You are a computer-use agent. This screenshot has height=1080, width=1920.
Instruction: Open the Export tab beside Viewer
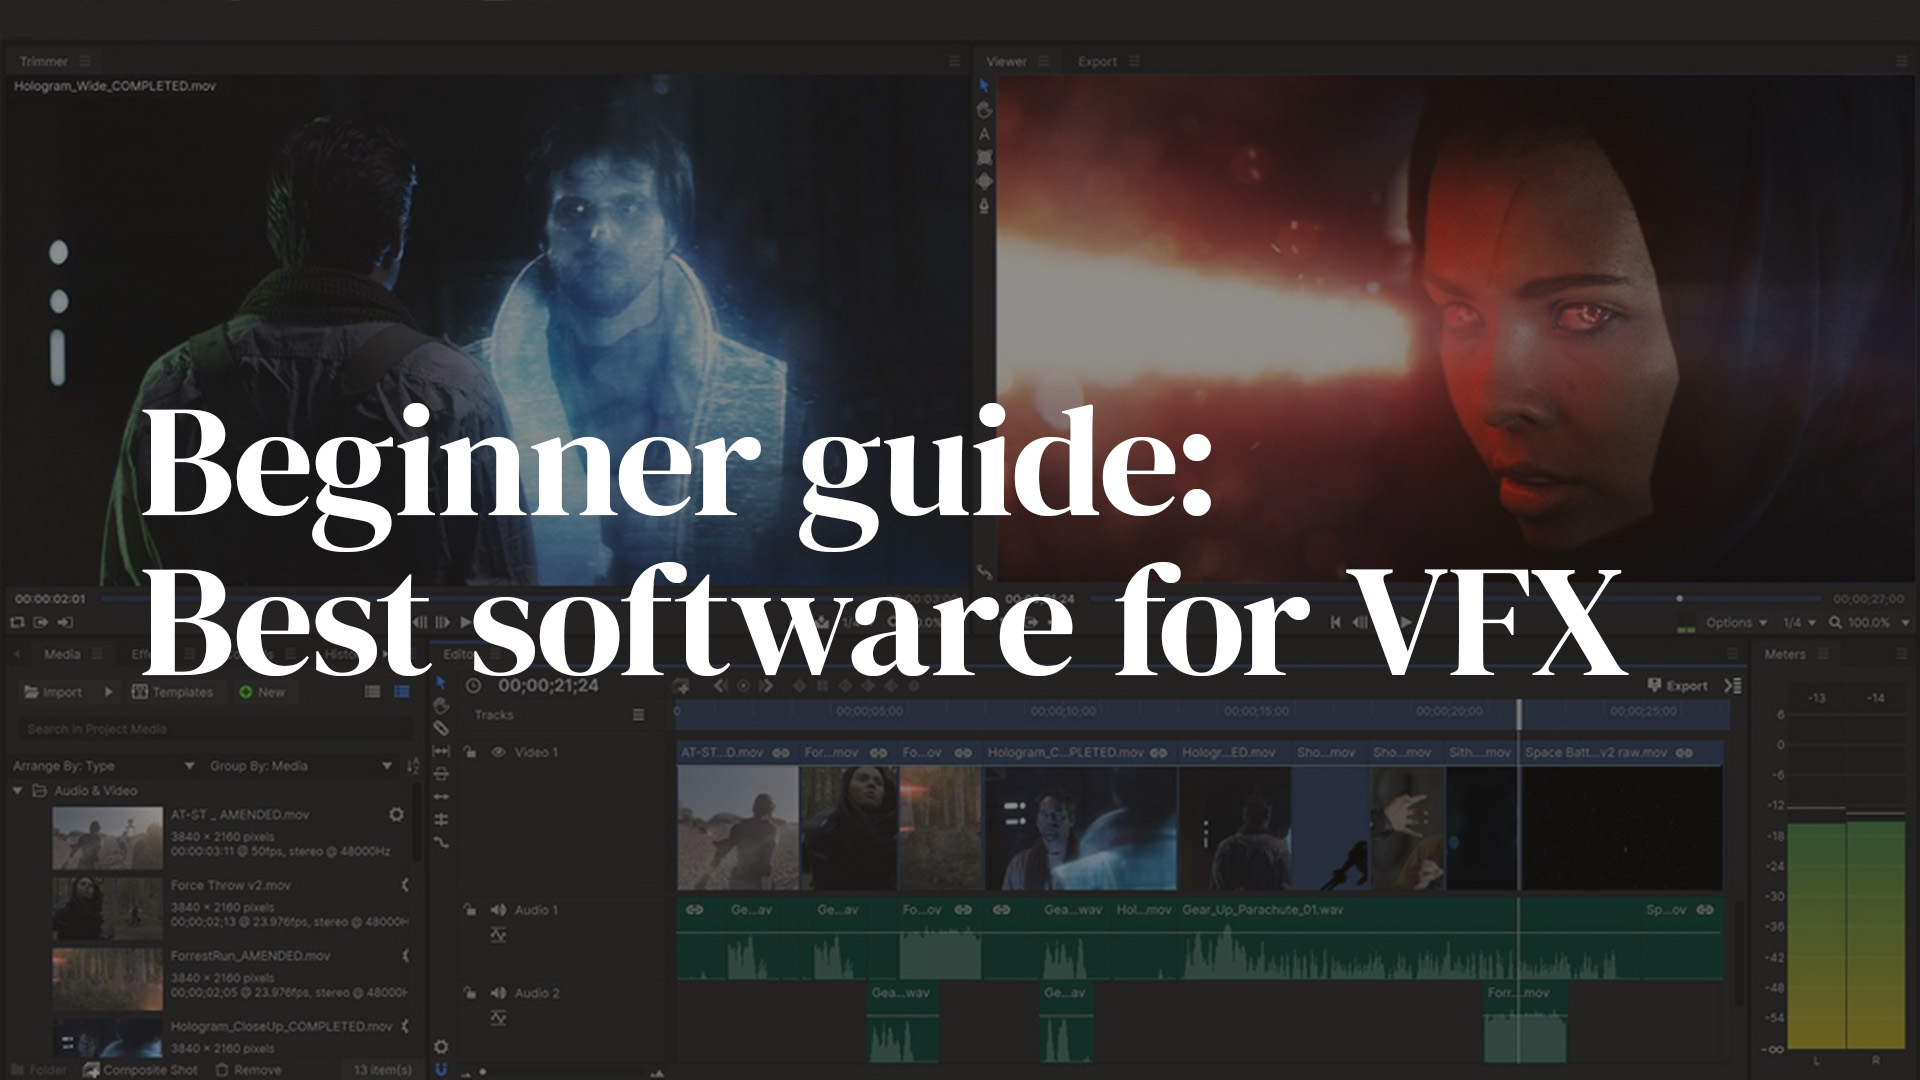pyautogui.click(x=1099, y=61)
